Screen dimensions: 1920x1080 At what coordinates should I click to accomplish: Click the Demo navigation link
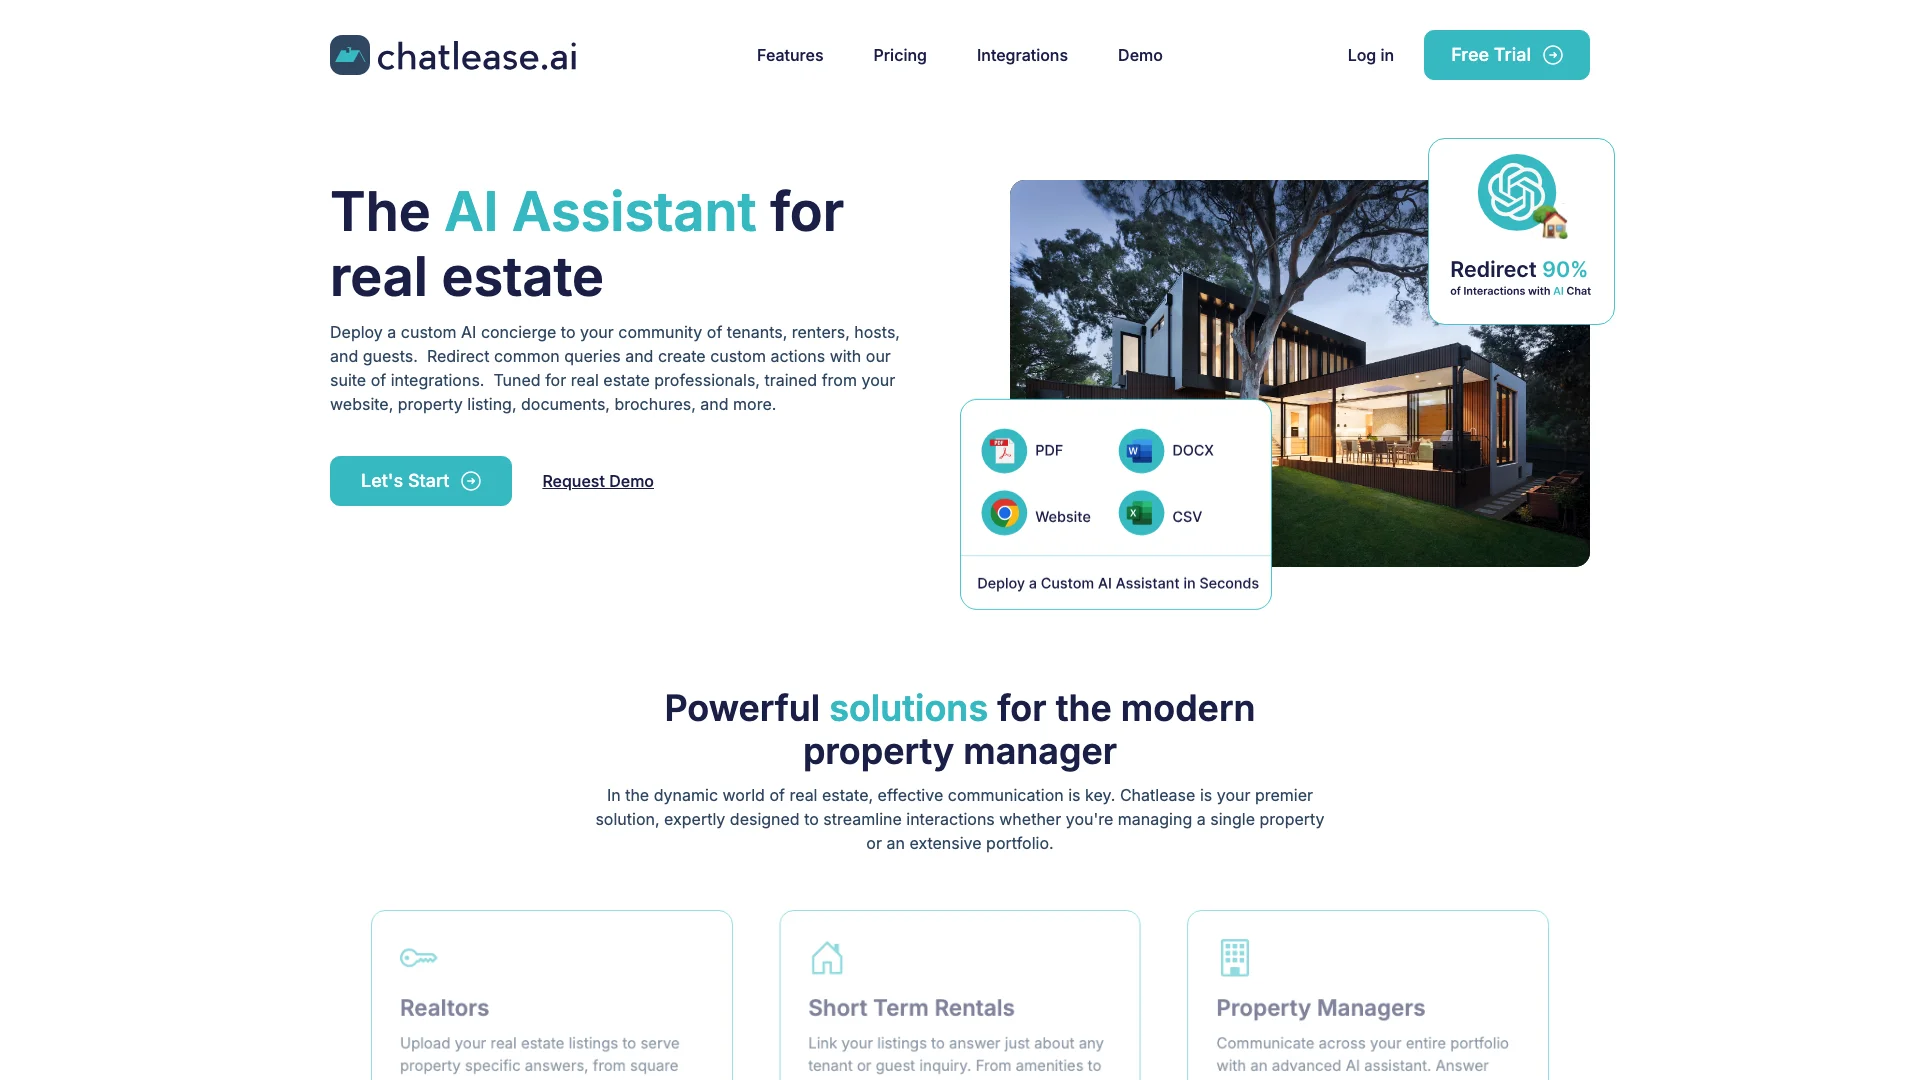[x=1139, y=54]
